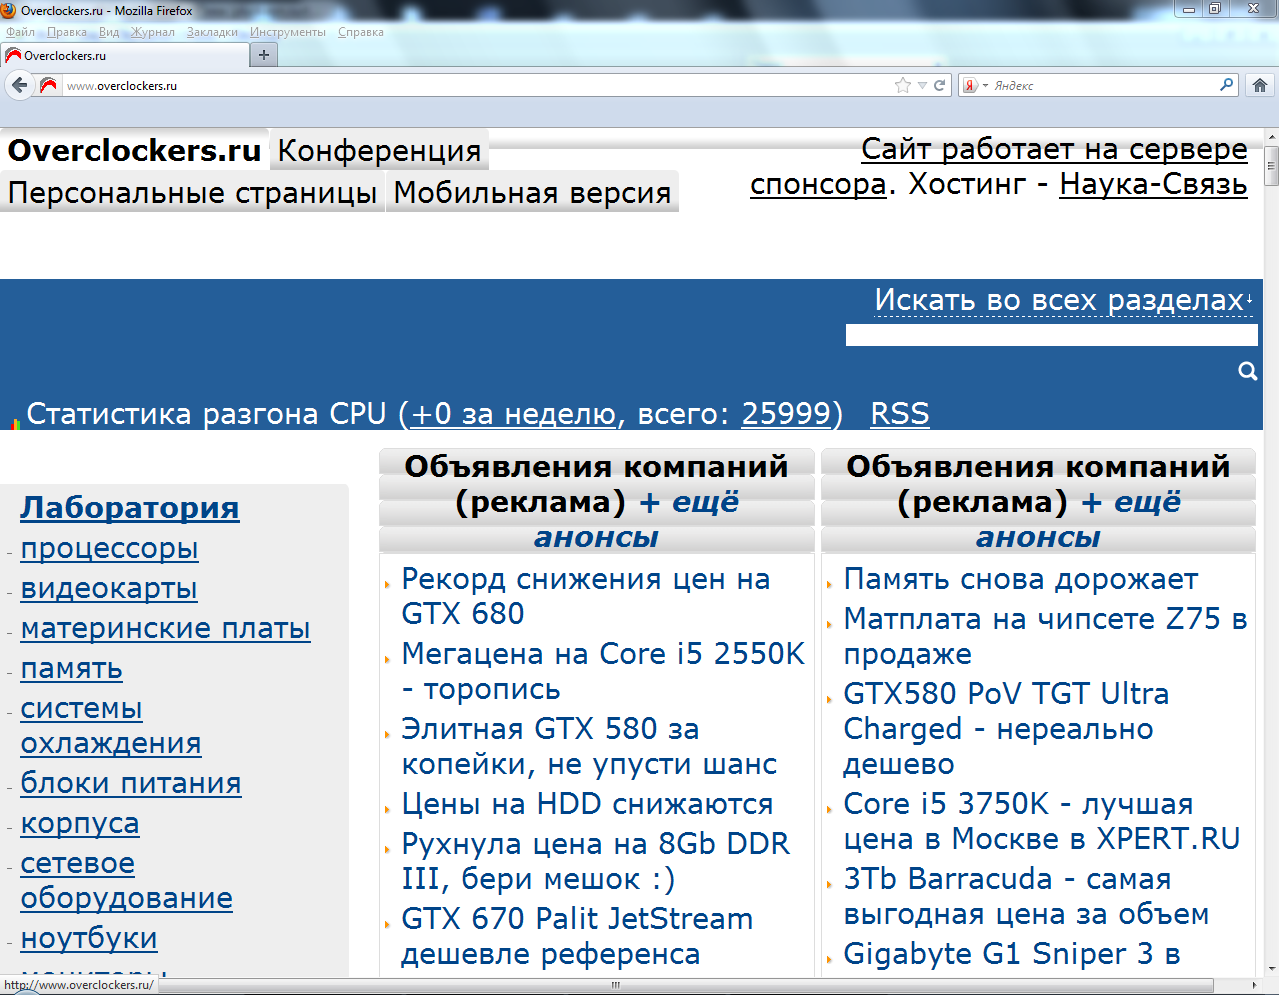The width and height of the screenshot is (1279, 995).
Task: Click the browser Back arrow button
Action: pyautogui.click(x=19, y=85)
